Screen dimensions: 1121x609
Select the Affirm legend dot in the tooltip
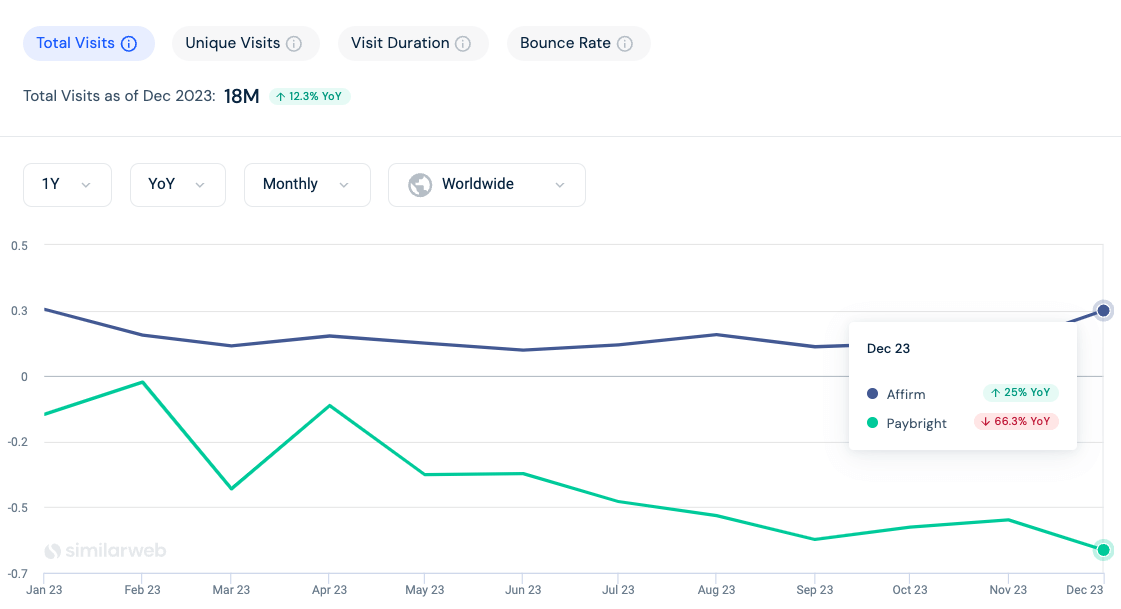(871, 394)
